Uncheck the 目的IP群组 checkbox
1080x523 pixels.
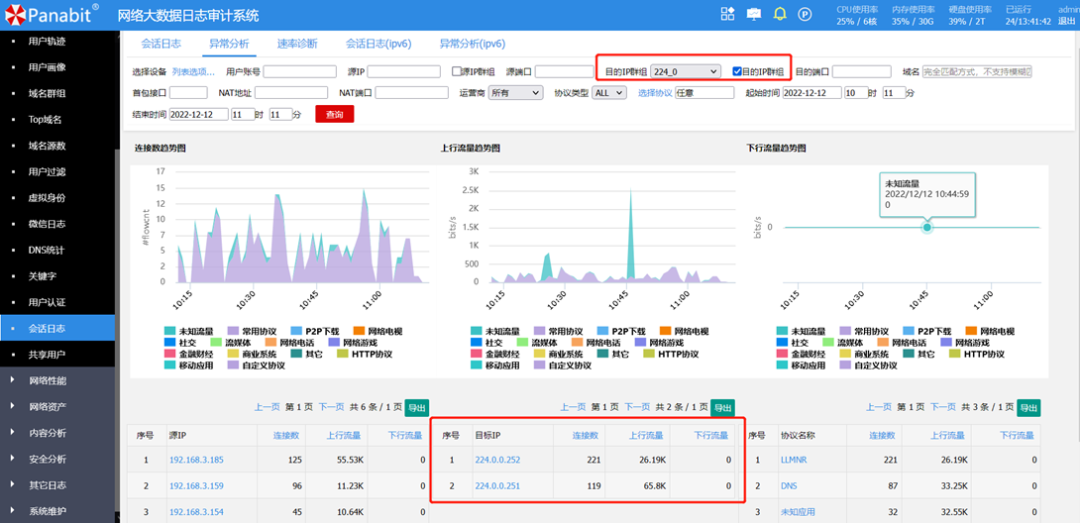[x=737, y=71]
